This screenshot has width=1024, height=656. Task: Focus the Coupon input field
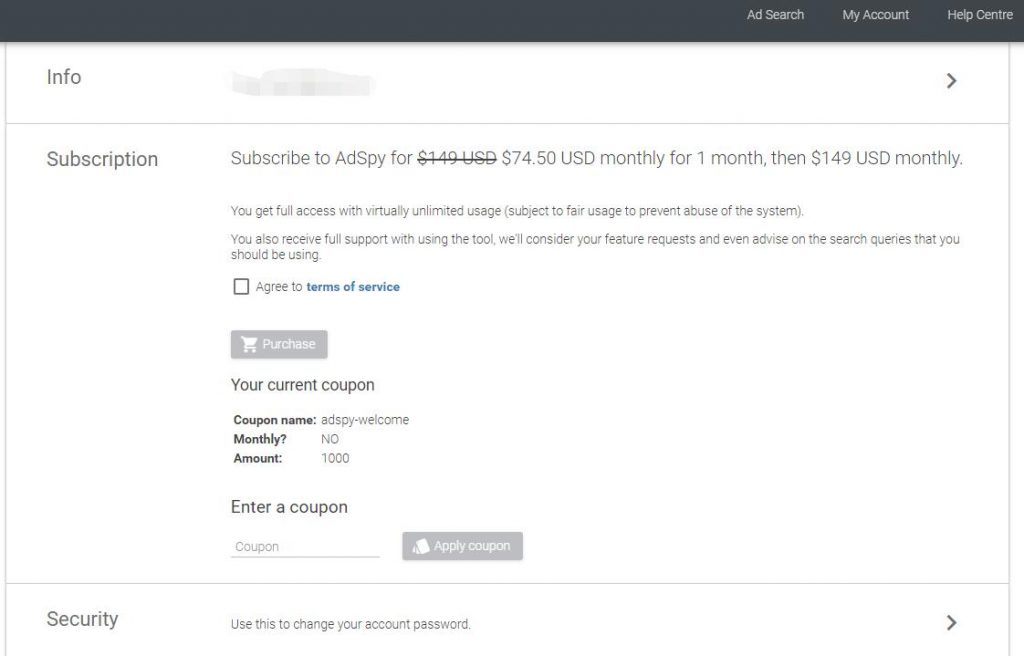pos(305,546)
